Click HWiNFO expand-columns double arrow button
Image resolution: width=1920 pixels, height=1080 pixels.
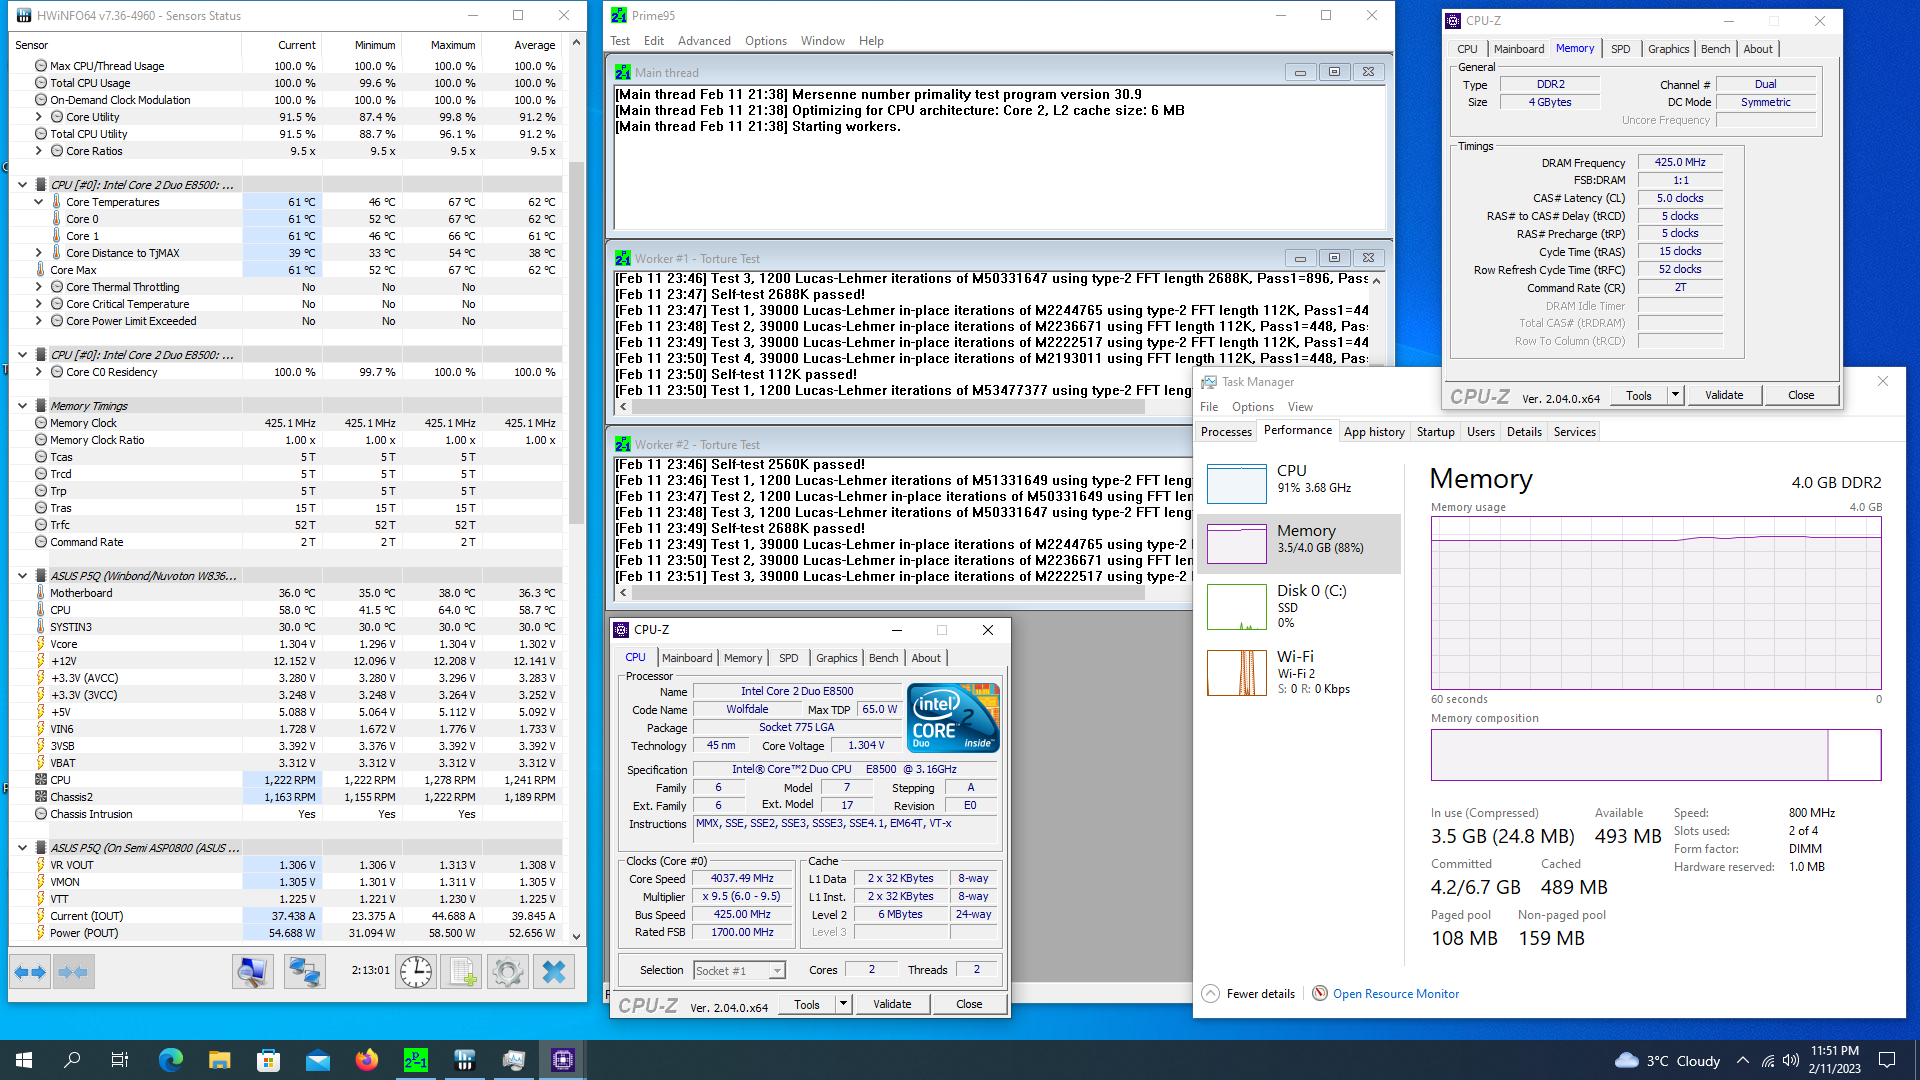[x=31, y=971]
